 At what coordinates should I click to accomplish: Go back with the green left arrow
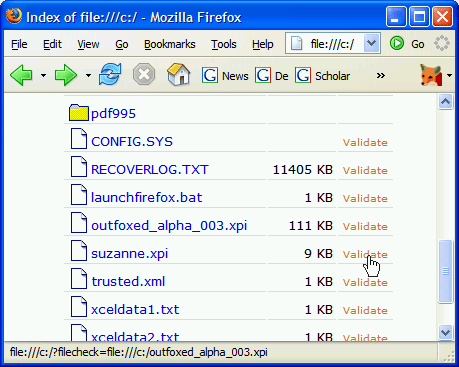pos(21,76)
